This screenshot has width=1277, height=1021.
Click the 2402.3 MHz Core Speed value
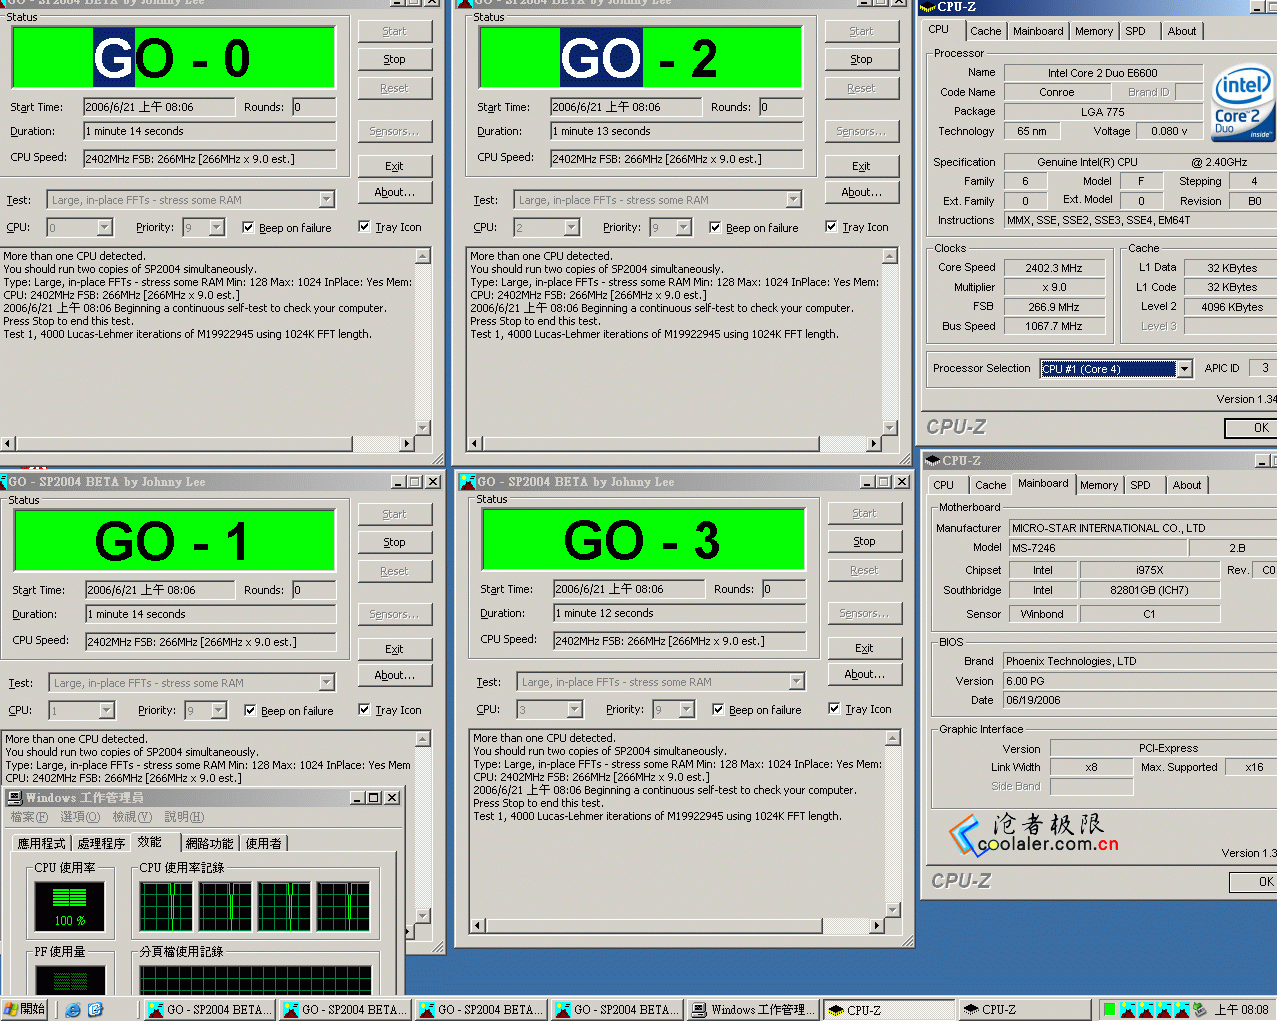tap(1054, 268)
